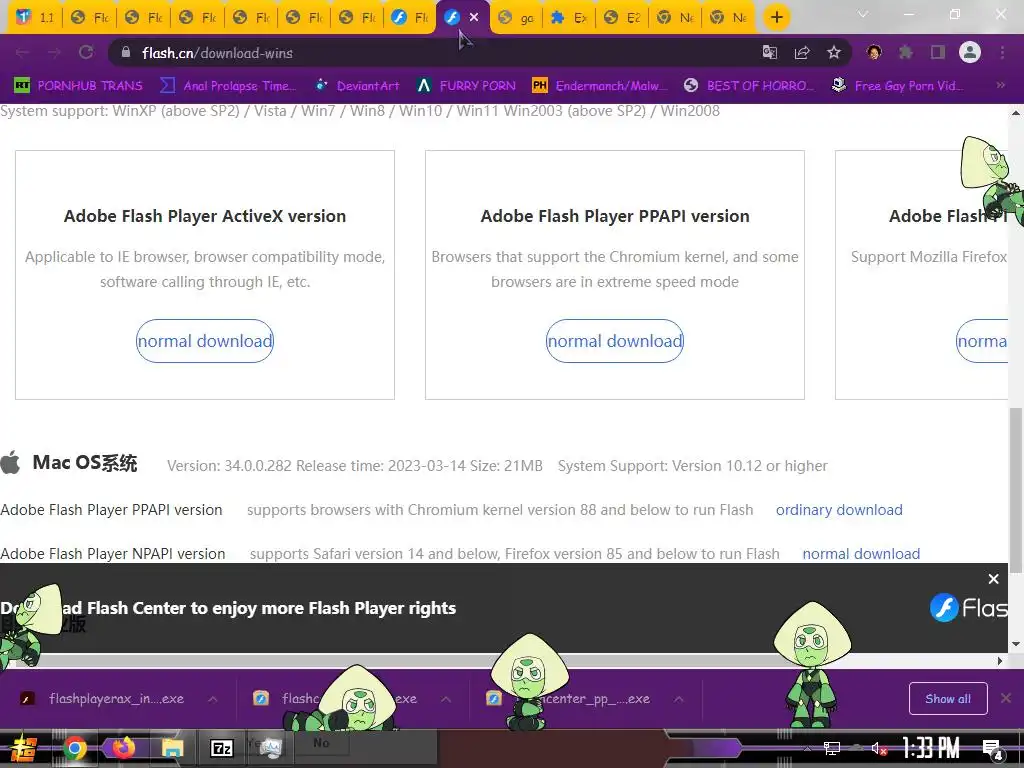1024x768 pixels.
Task: Open a new tab with the plus button
Action: pos(776,17)
